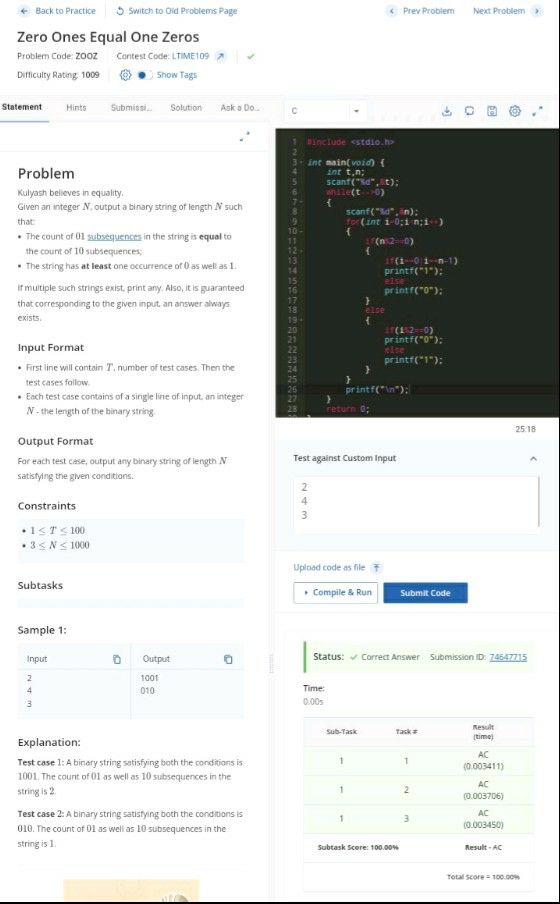Click inside the custom input text box
The width and height of the screenshot is (560, 904).
click(x=416, y=502)
